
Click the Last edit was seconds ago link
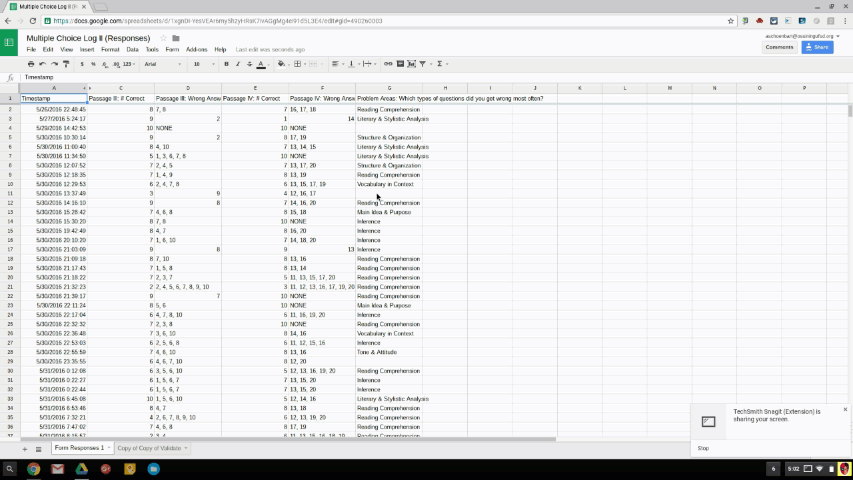(270, 50)
